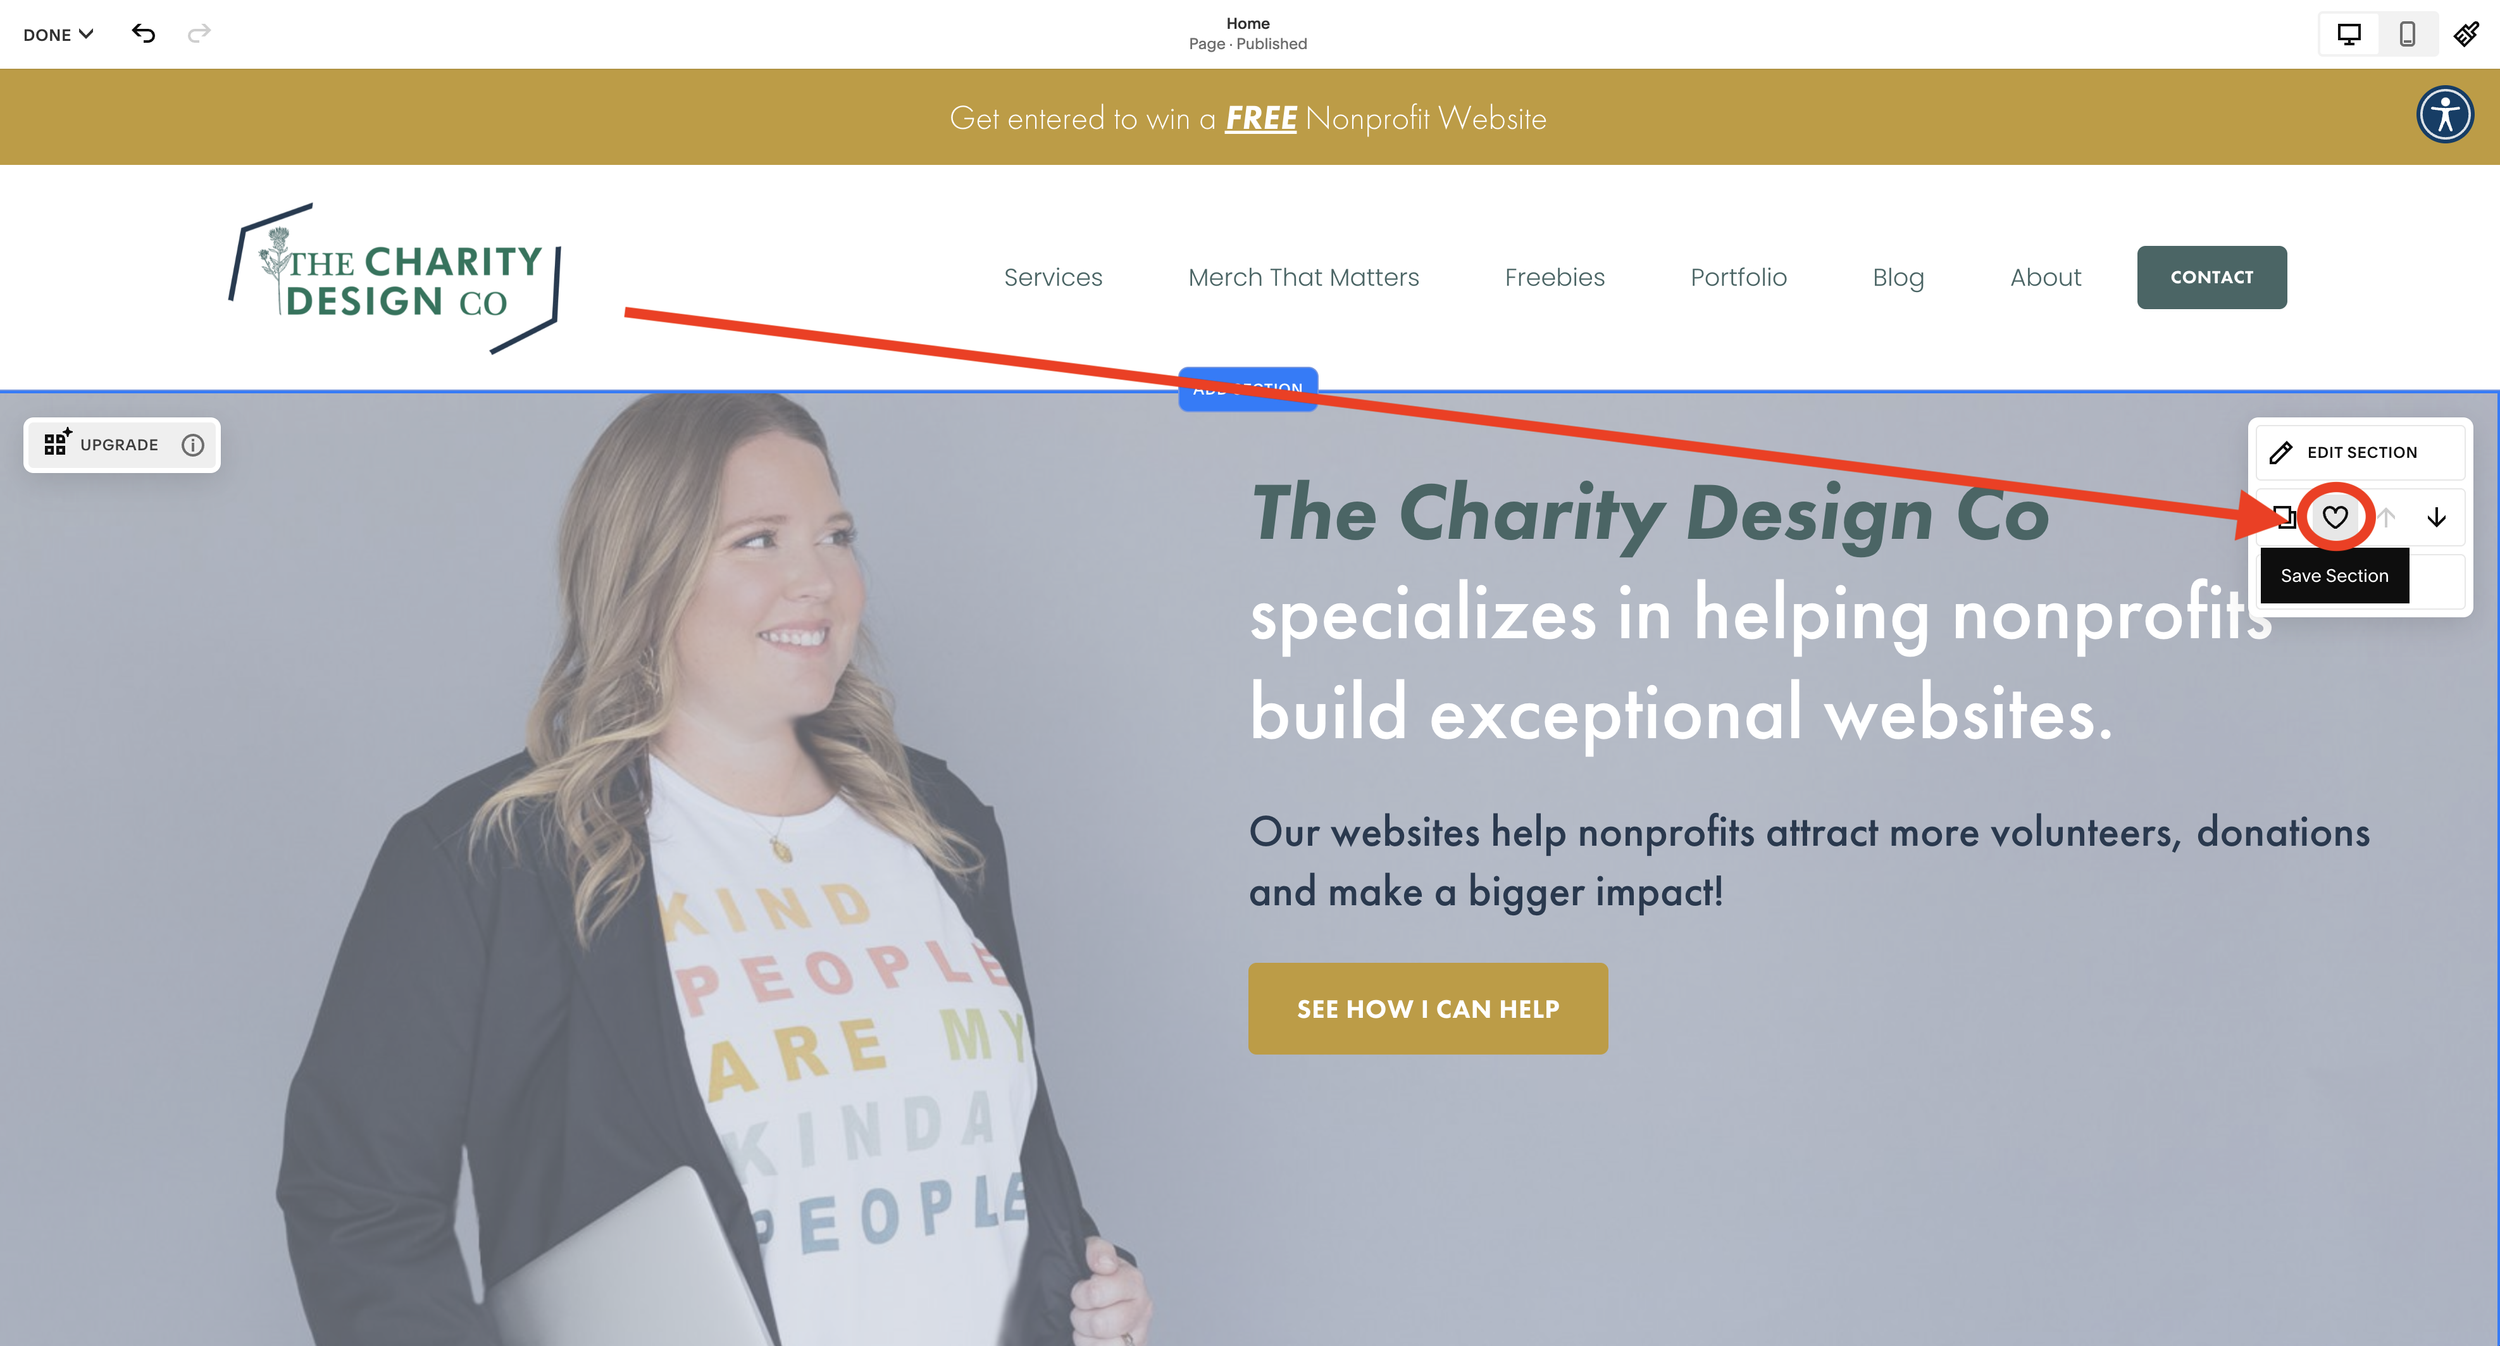2500x1346 pixels.
Task: Click the Contact button in header
Action: pos(2211,277)
